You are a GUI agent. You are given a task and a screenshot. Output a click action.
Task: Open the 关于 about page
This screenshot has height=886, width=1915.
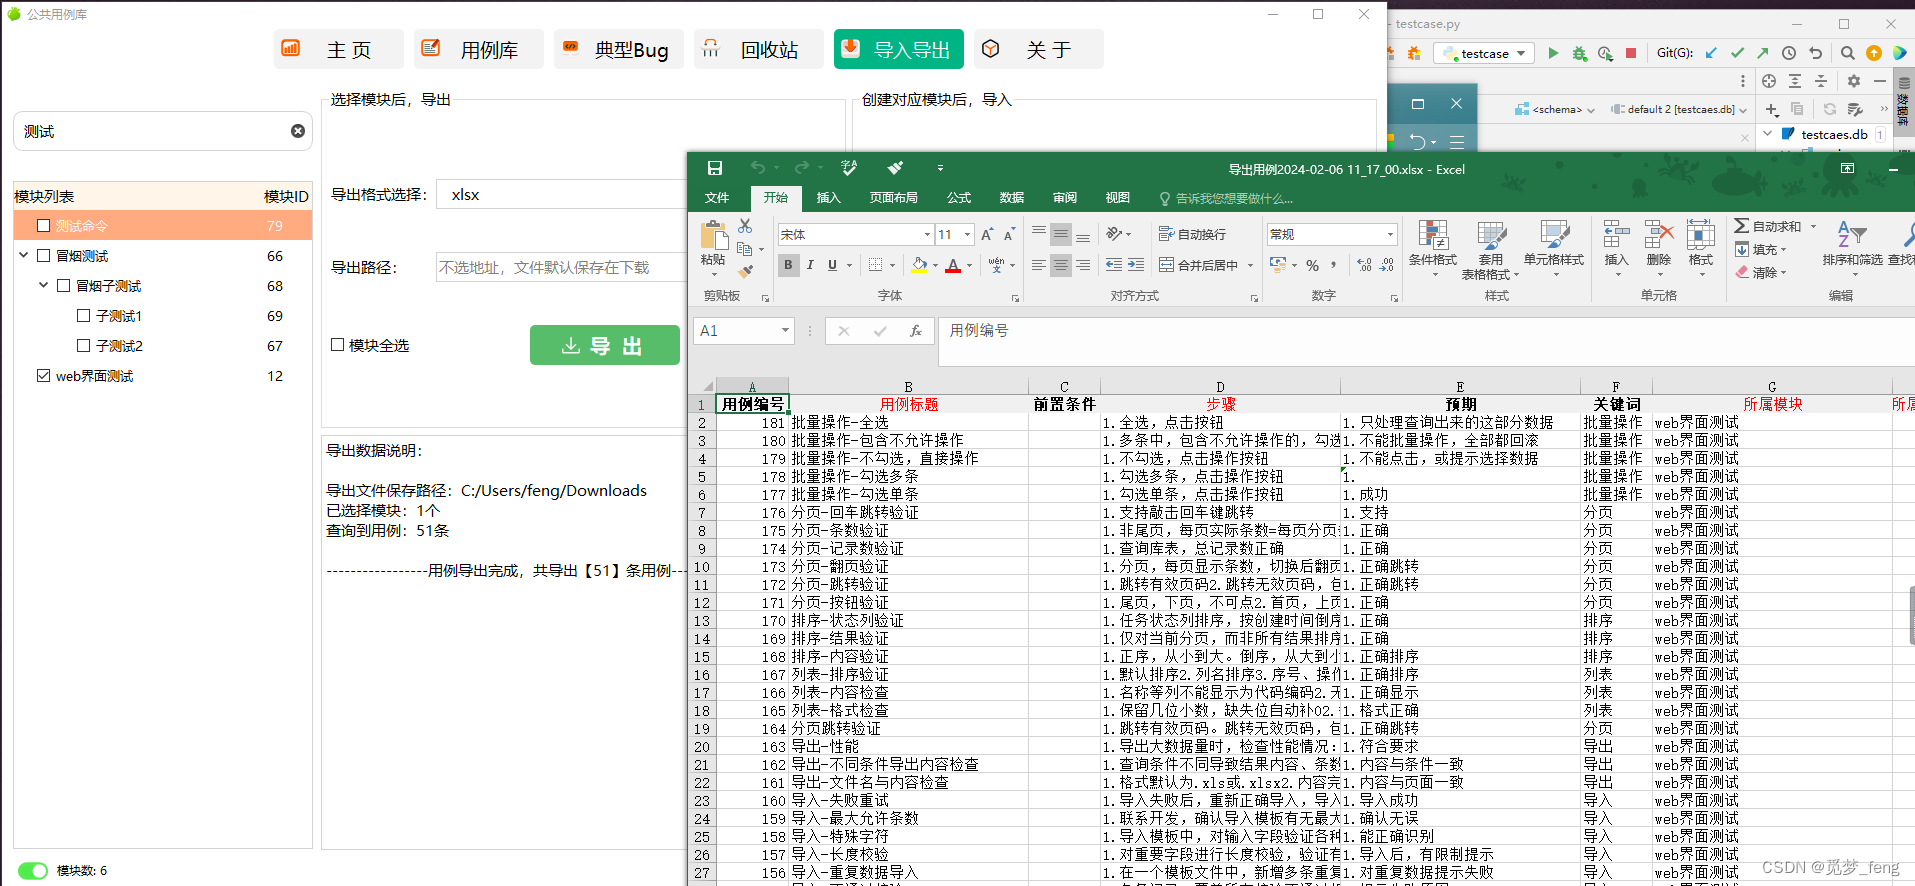click(1038, 49)
